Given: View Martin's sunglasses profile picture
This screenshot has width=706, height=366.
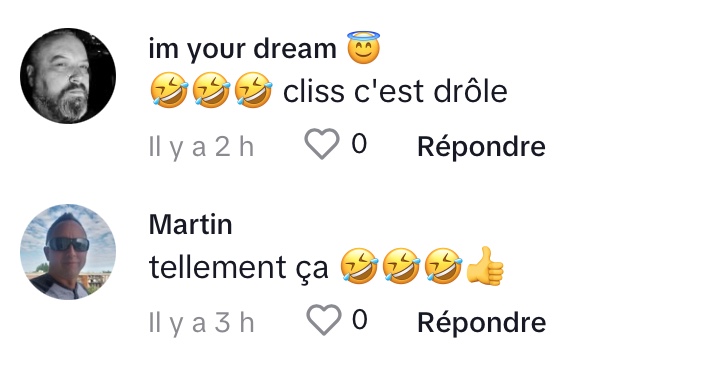Looking at the screenshot, I should click(68, 252).
